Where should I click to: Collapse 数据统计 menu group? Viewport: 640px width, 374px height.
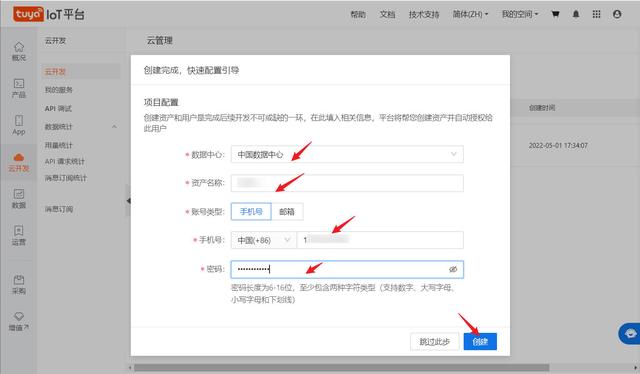[114, 127]
